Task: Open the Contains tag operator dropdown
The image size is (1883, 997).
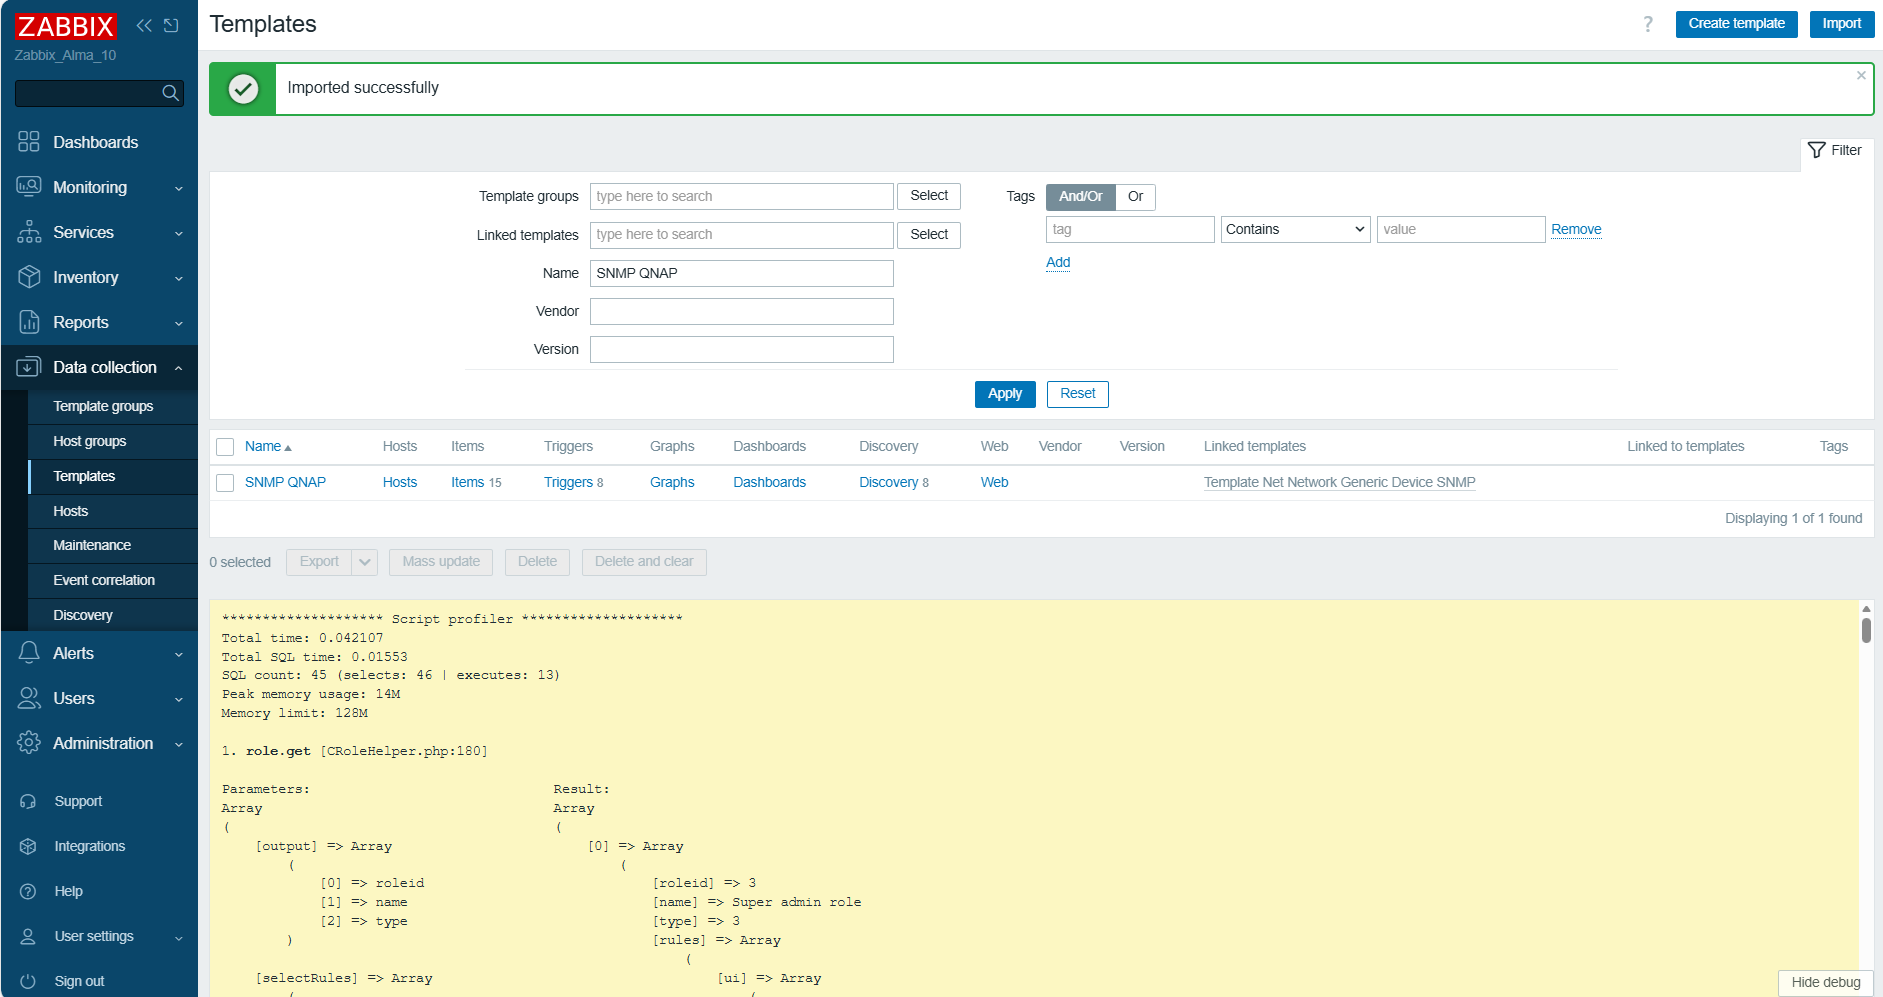Action: (1294, 230)
